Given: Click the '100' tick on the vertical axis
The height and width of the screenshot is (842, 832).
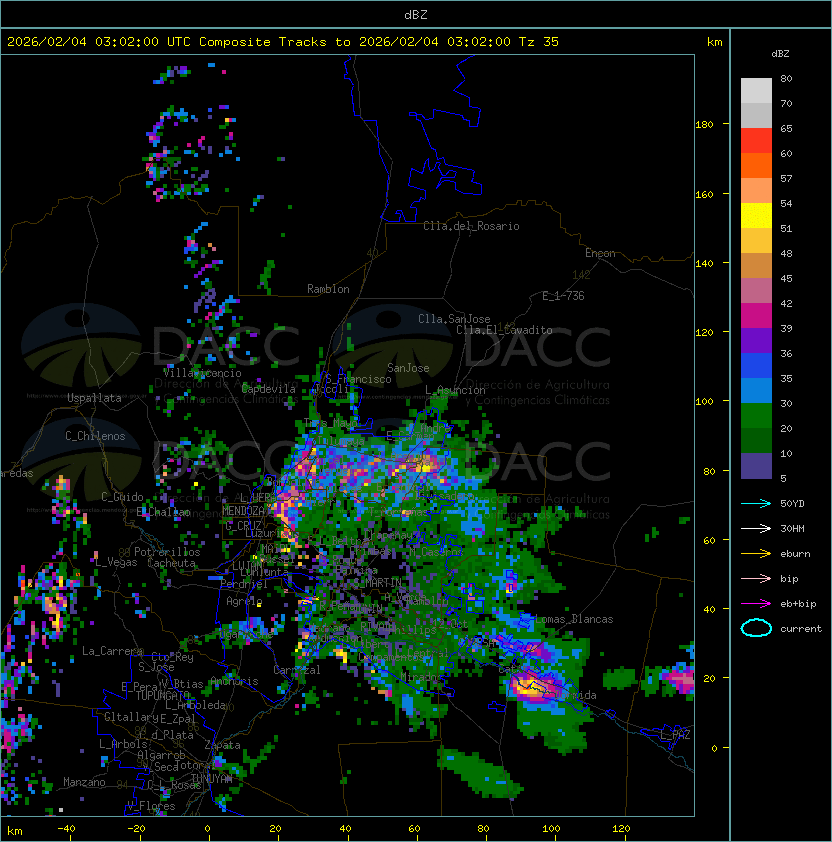Looking at the screenshot, I should pos(704,402).
